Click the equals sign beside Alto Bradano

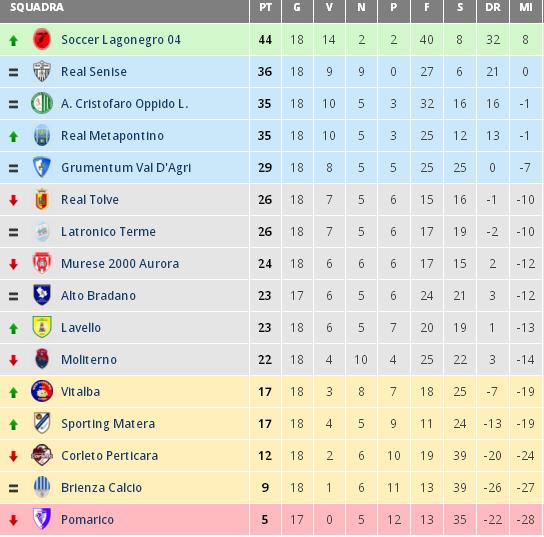[14, 296]
